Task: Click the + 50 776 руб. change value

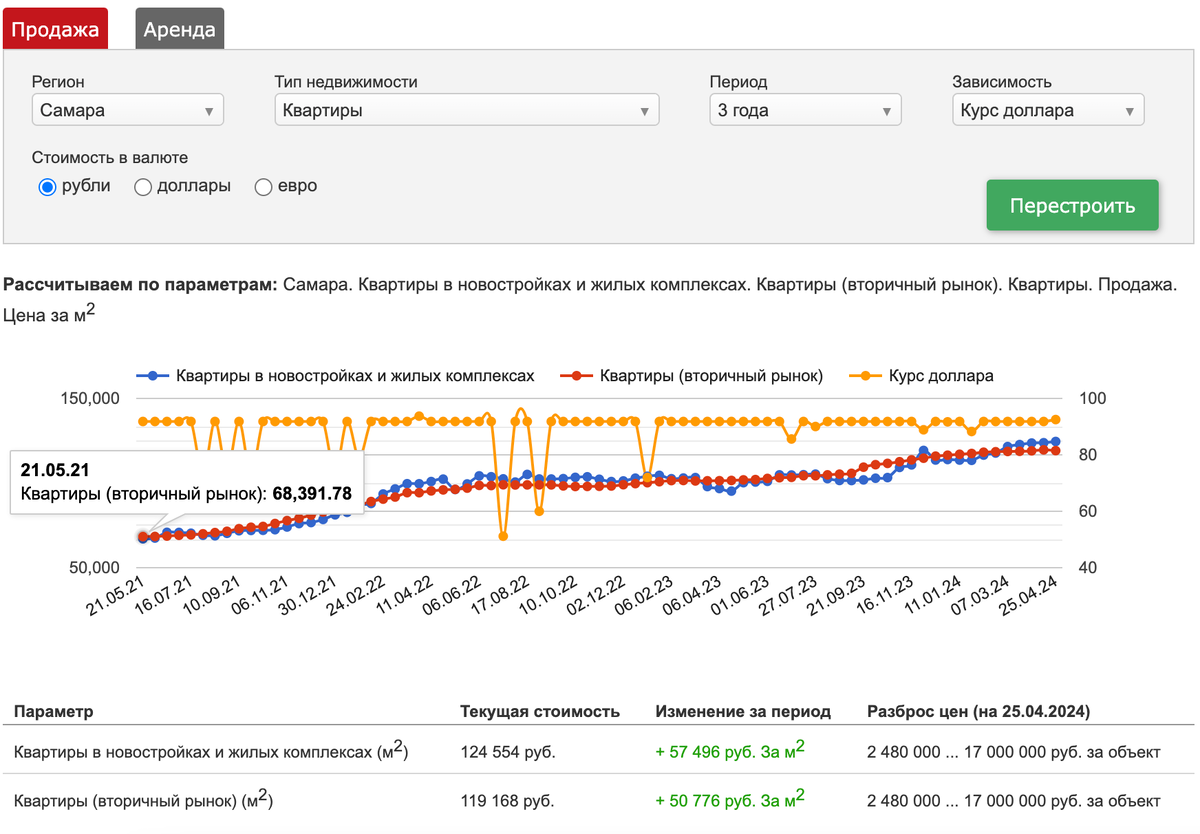Action: pos(731,800)
